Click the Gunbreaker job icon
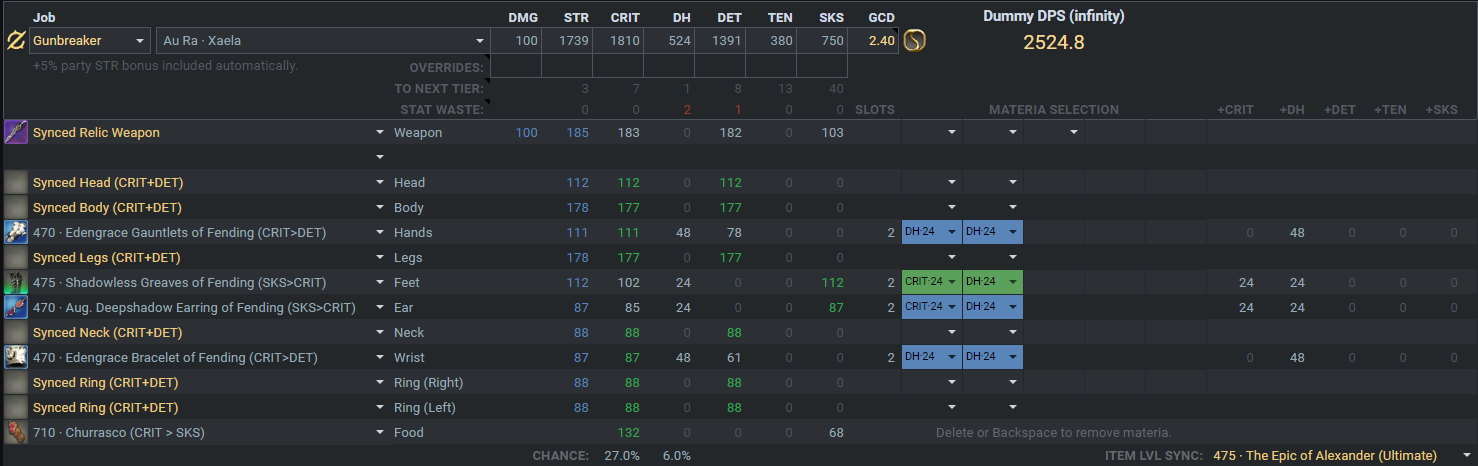 (15, 41)
